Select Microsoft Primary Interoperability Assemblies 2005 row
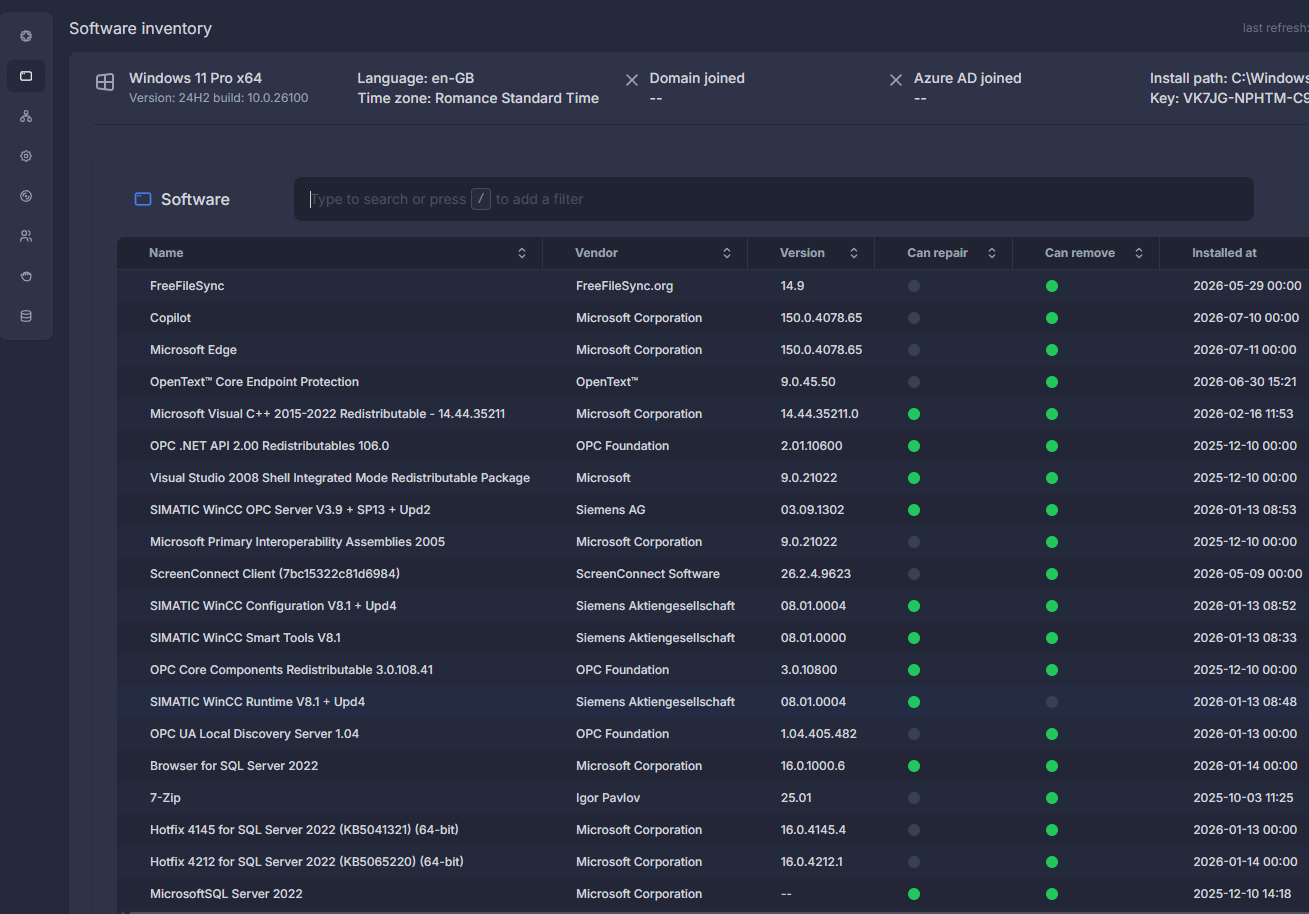The width and height of the screenshot is (1309, 914). [713, 542]
